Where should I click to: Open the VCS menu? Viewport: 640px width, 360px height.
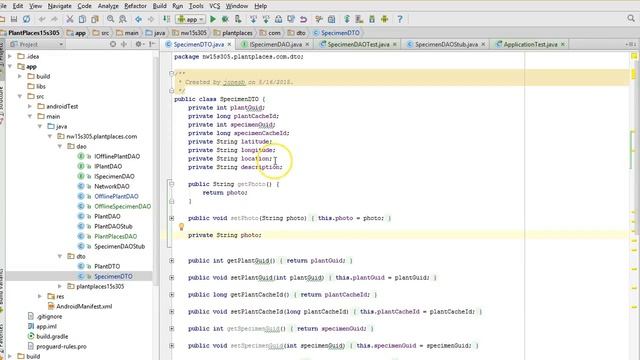click(215, 6)
